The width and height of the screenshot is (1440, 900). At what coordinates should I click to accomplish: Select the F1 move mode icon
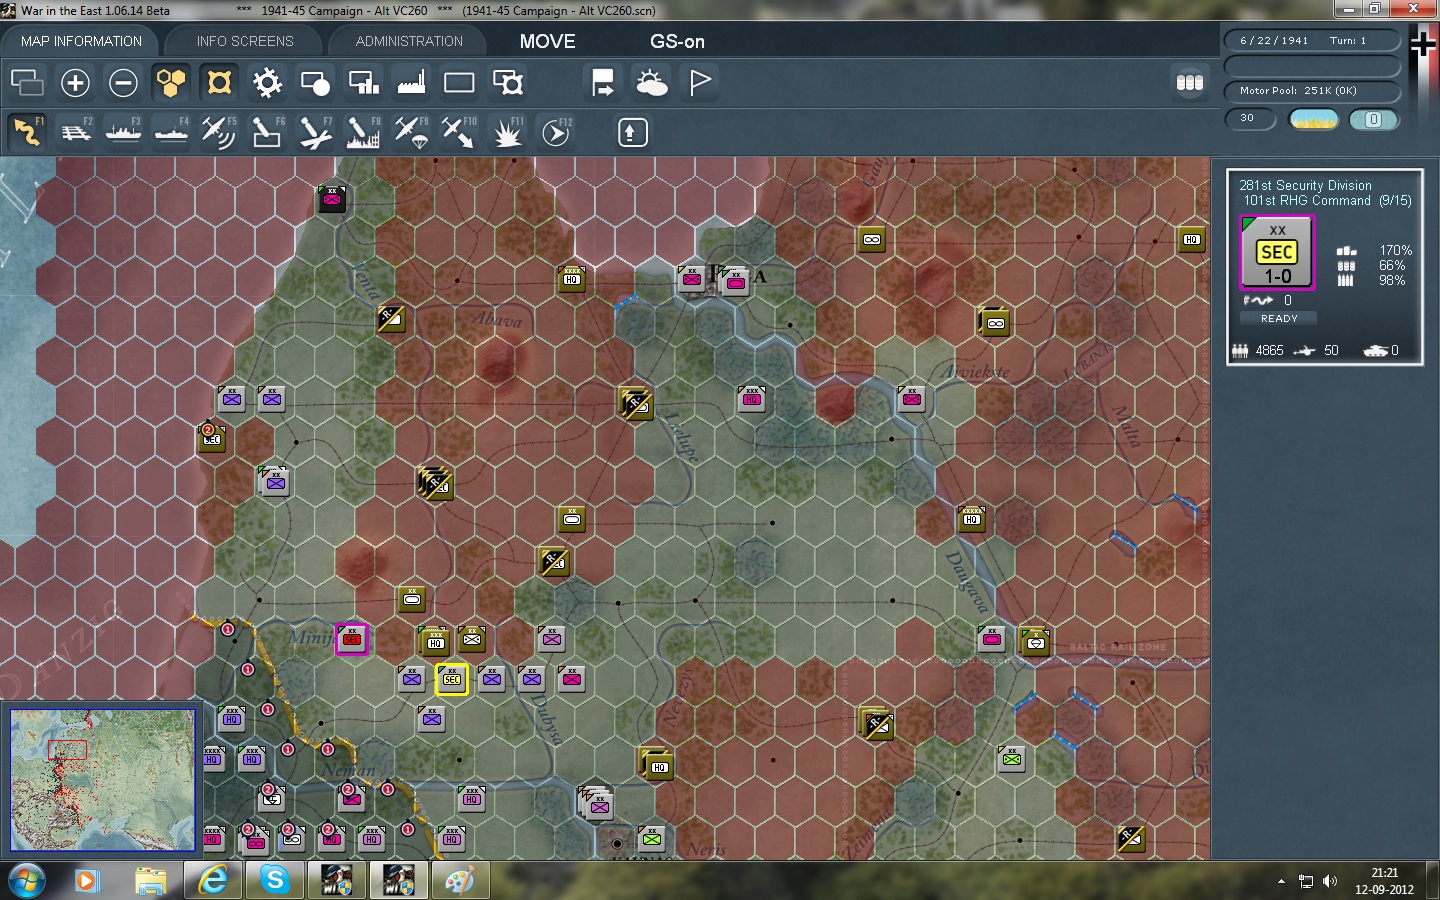(27, 132)
